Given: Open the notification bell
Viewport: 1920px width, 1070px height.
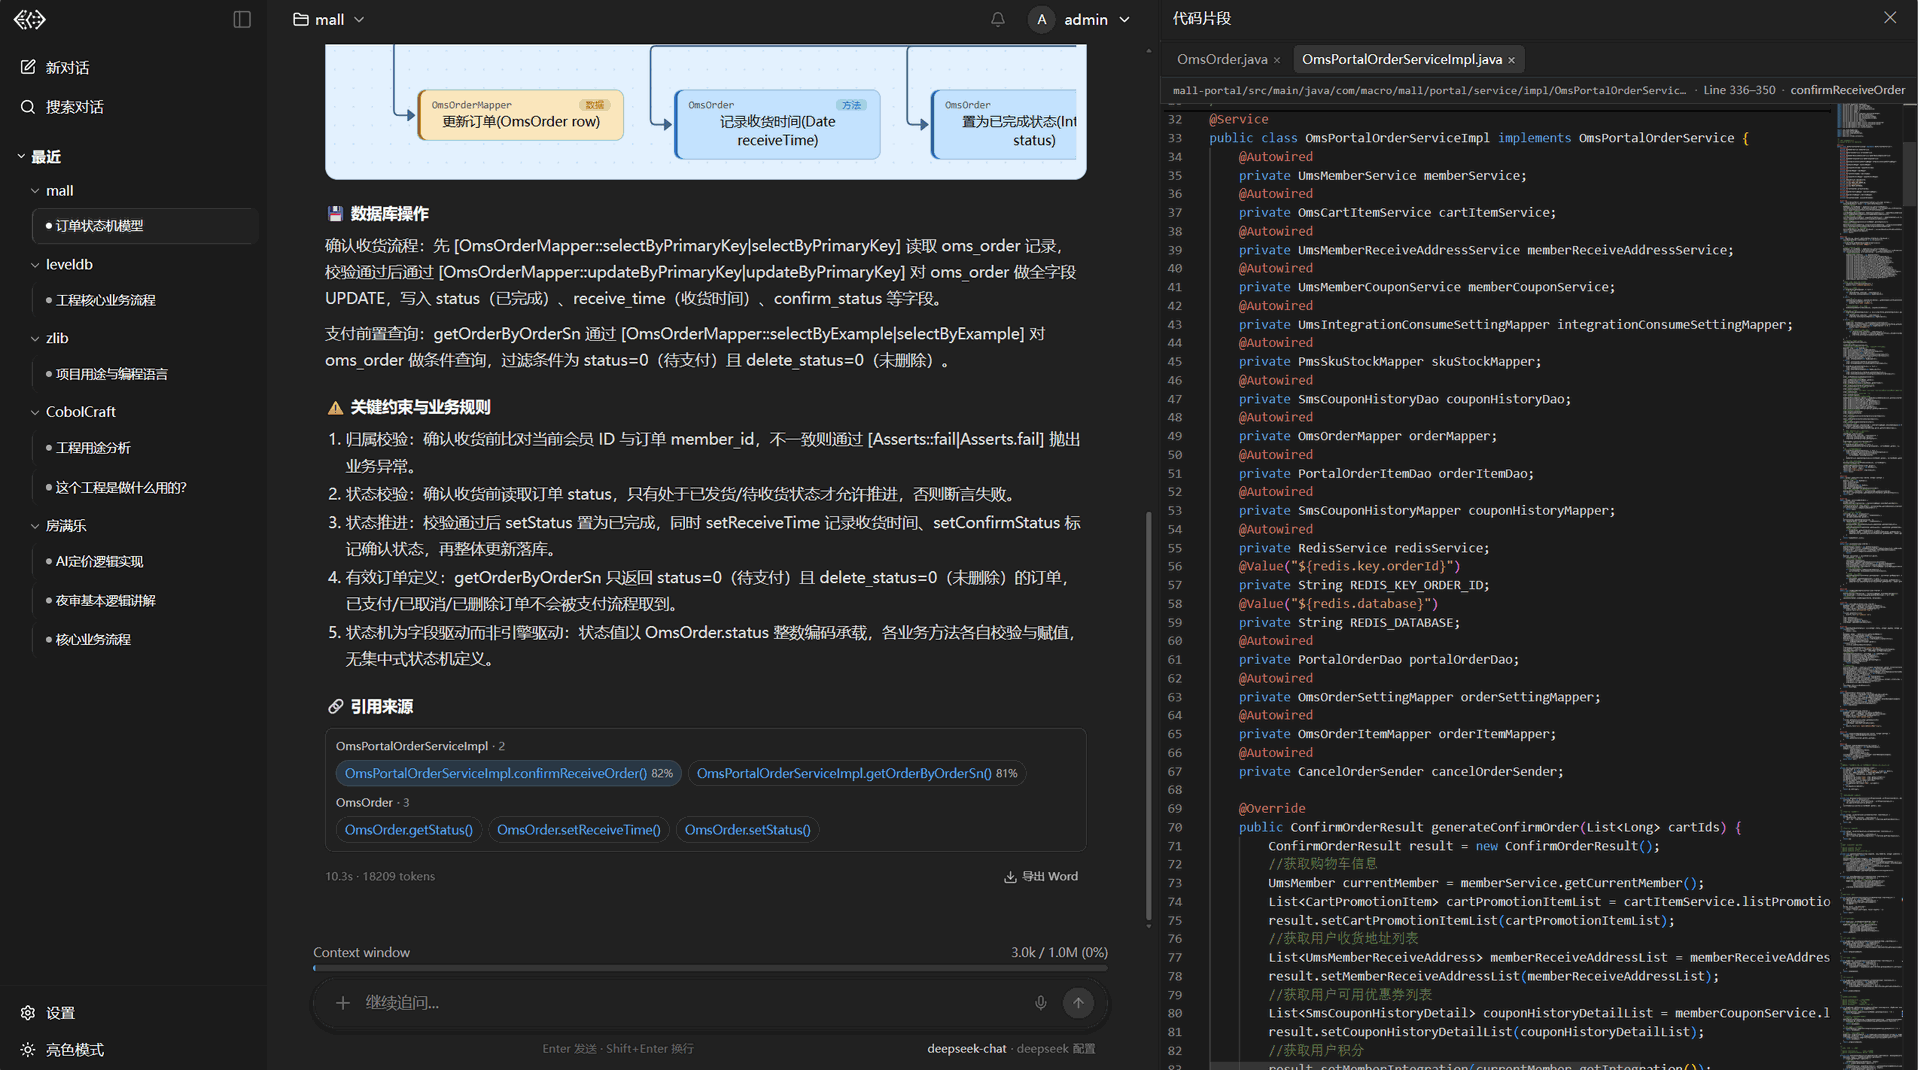Looking at the screenshot, I should [997, 19].
